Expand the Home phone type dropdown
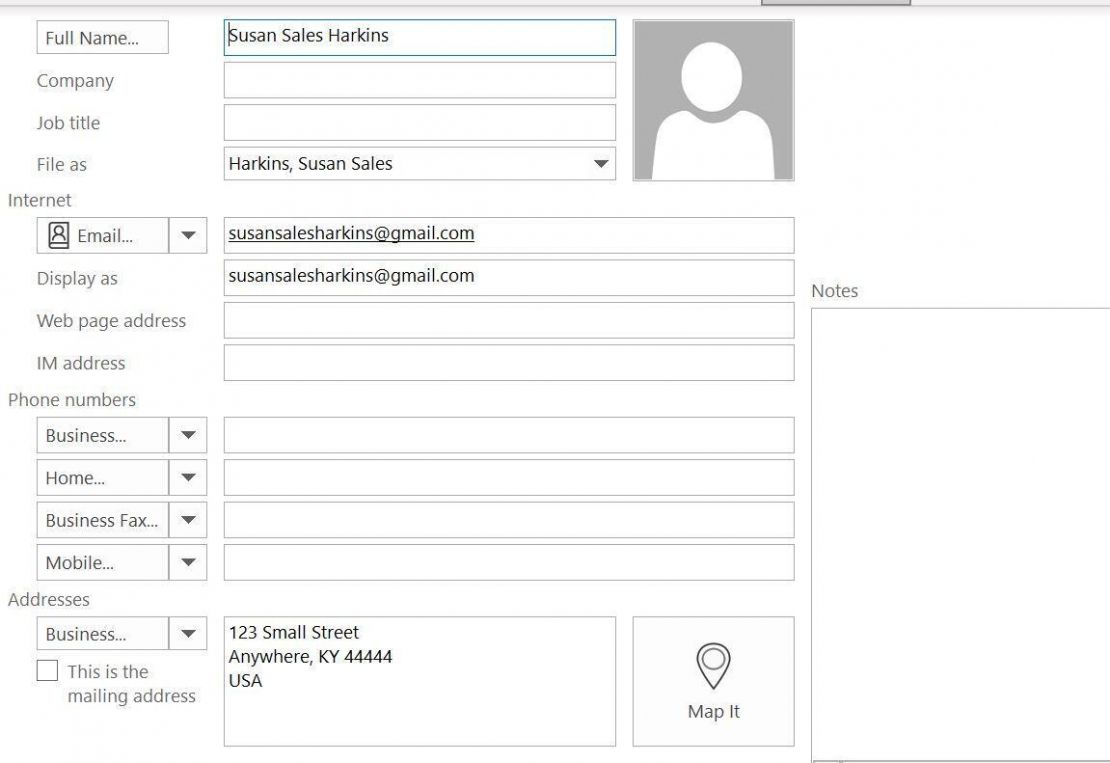The image size is (1110, 763). [x=189, y=478]
